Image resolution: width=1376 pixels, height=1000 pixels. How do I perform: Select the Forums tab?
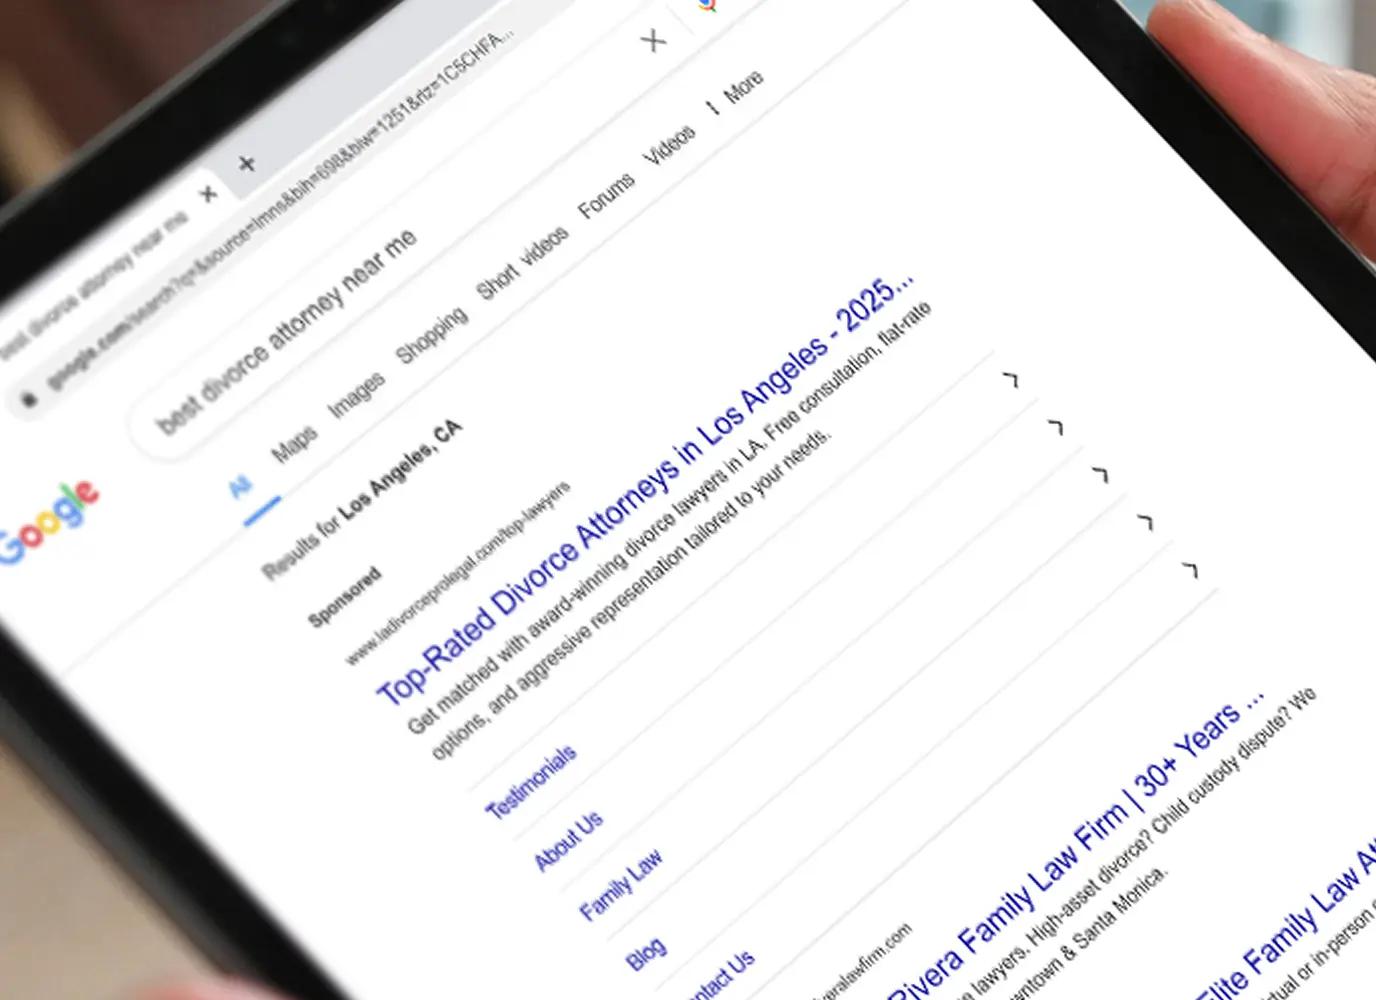coord(606,196)
